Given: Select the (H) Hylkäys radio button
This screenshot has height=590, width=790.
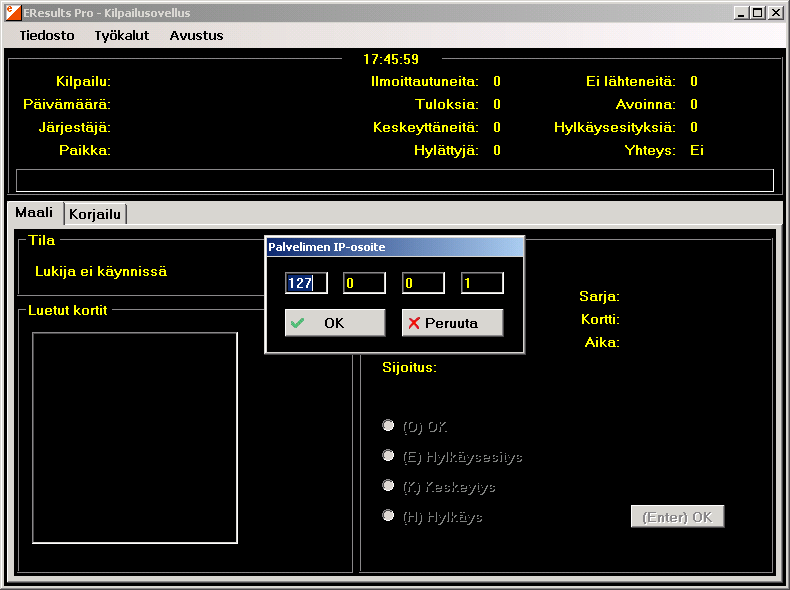Looking at the screenshot, I should click(x=388, y=515).
